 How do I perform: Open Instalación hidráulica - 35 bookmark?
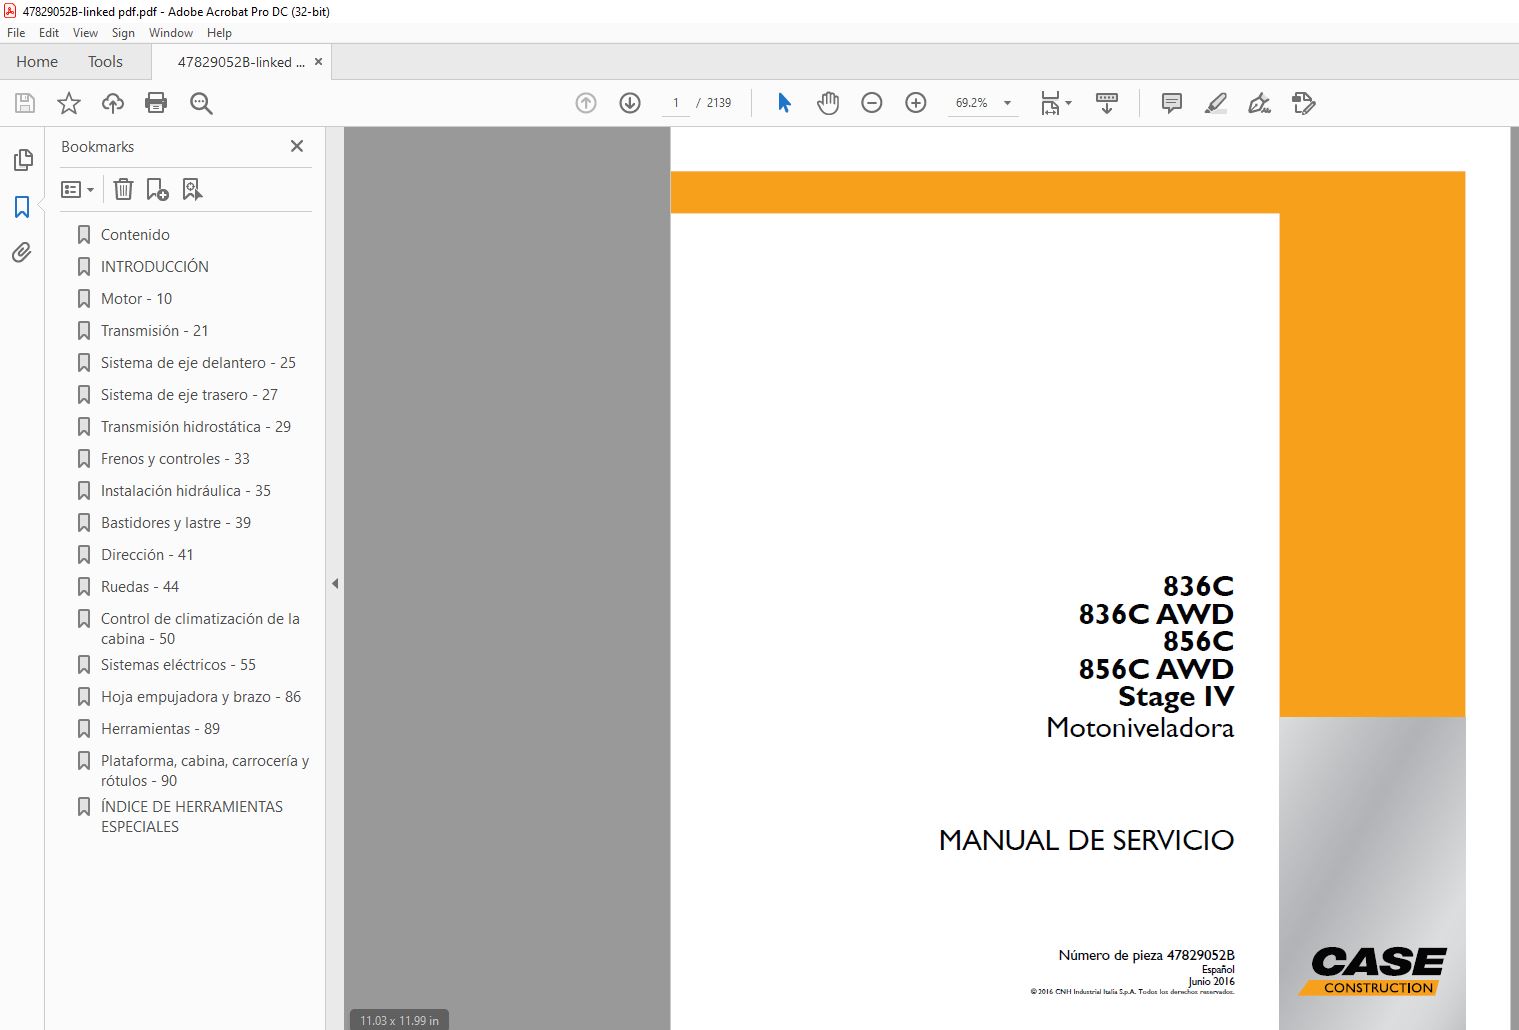tap(186, 491)
